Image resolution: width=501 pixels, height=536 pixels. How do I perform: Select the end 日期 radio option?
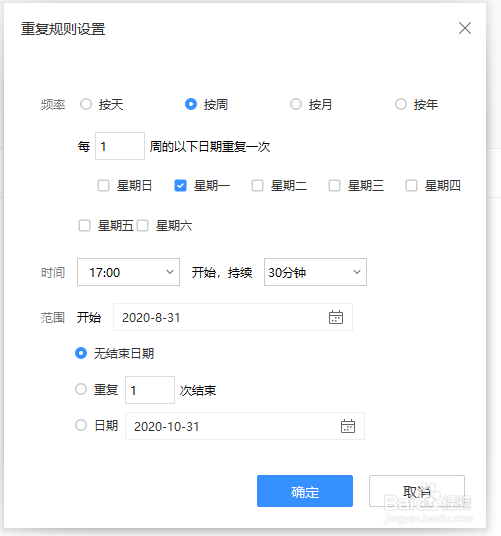81,425
